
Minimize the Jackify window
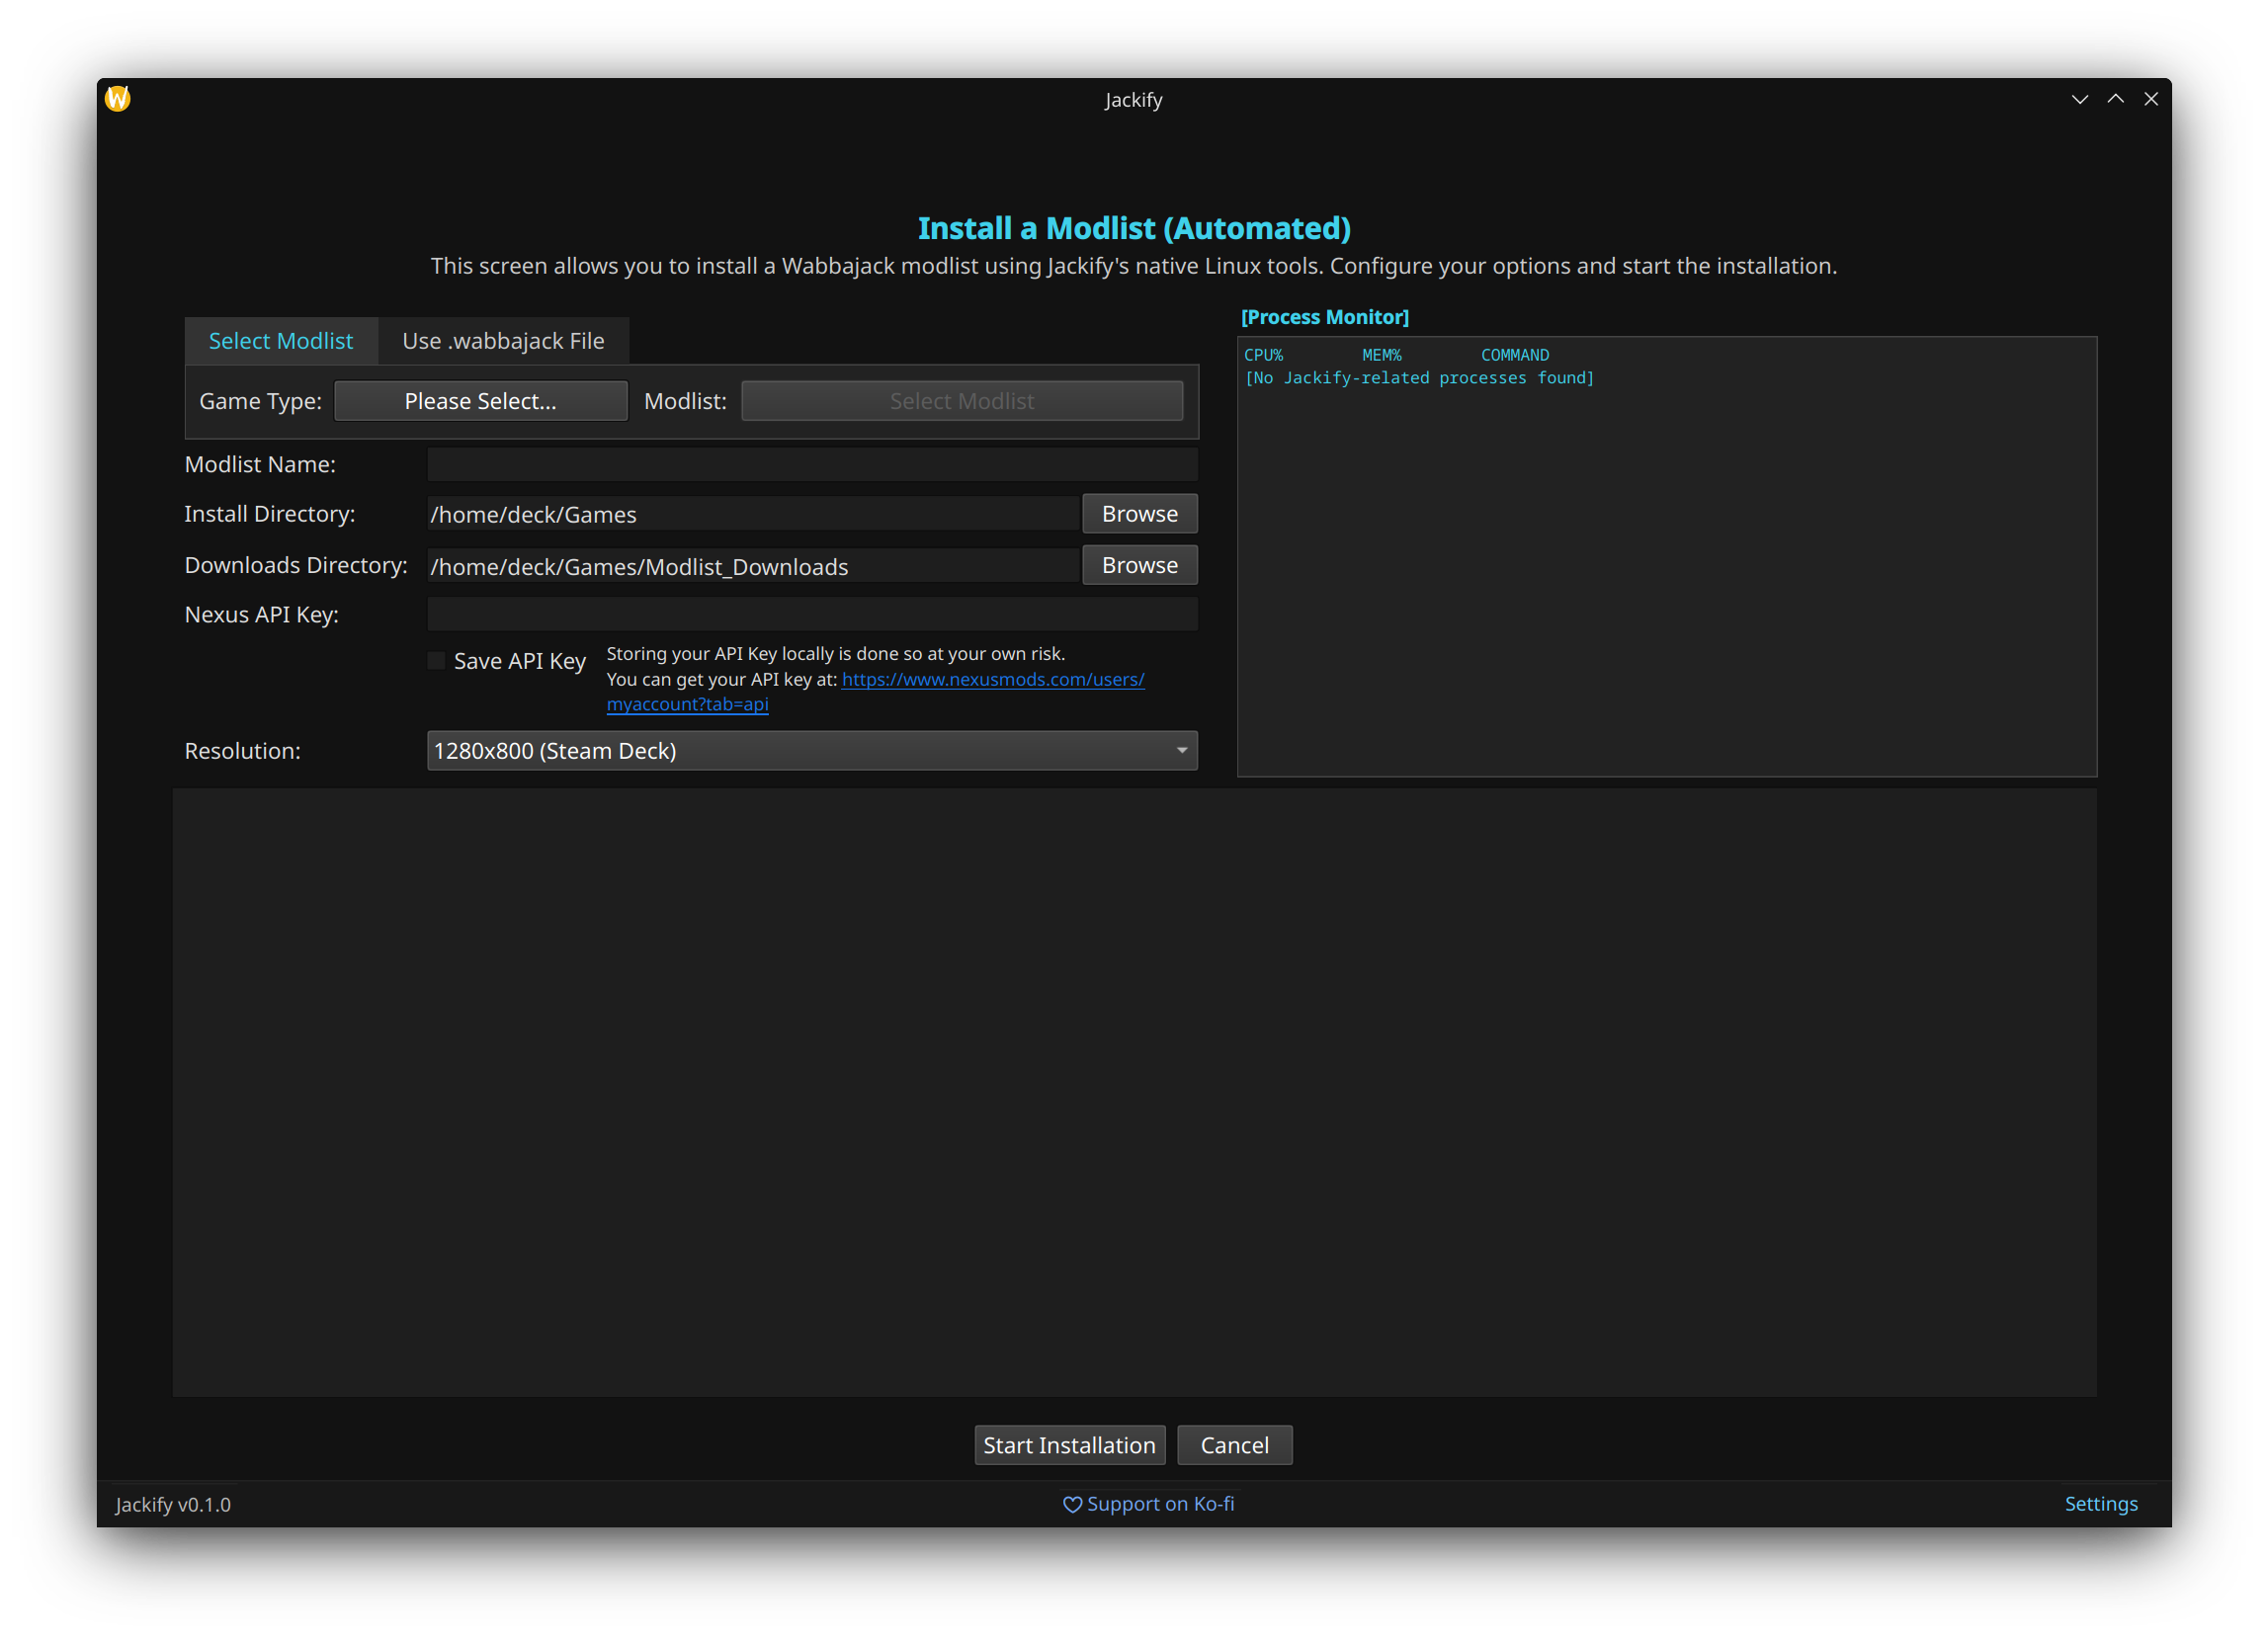(2080, 99)
